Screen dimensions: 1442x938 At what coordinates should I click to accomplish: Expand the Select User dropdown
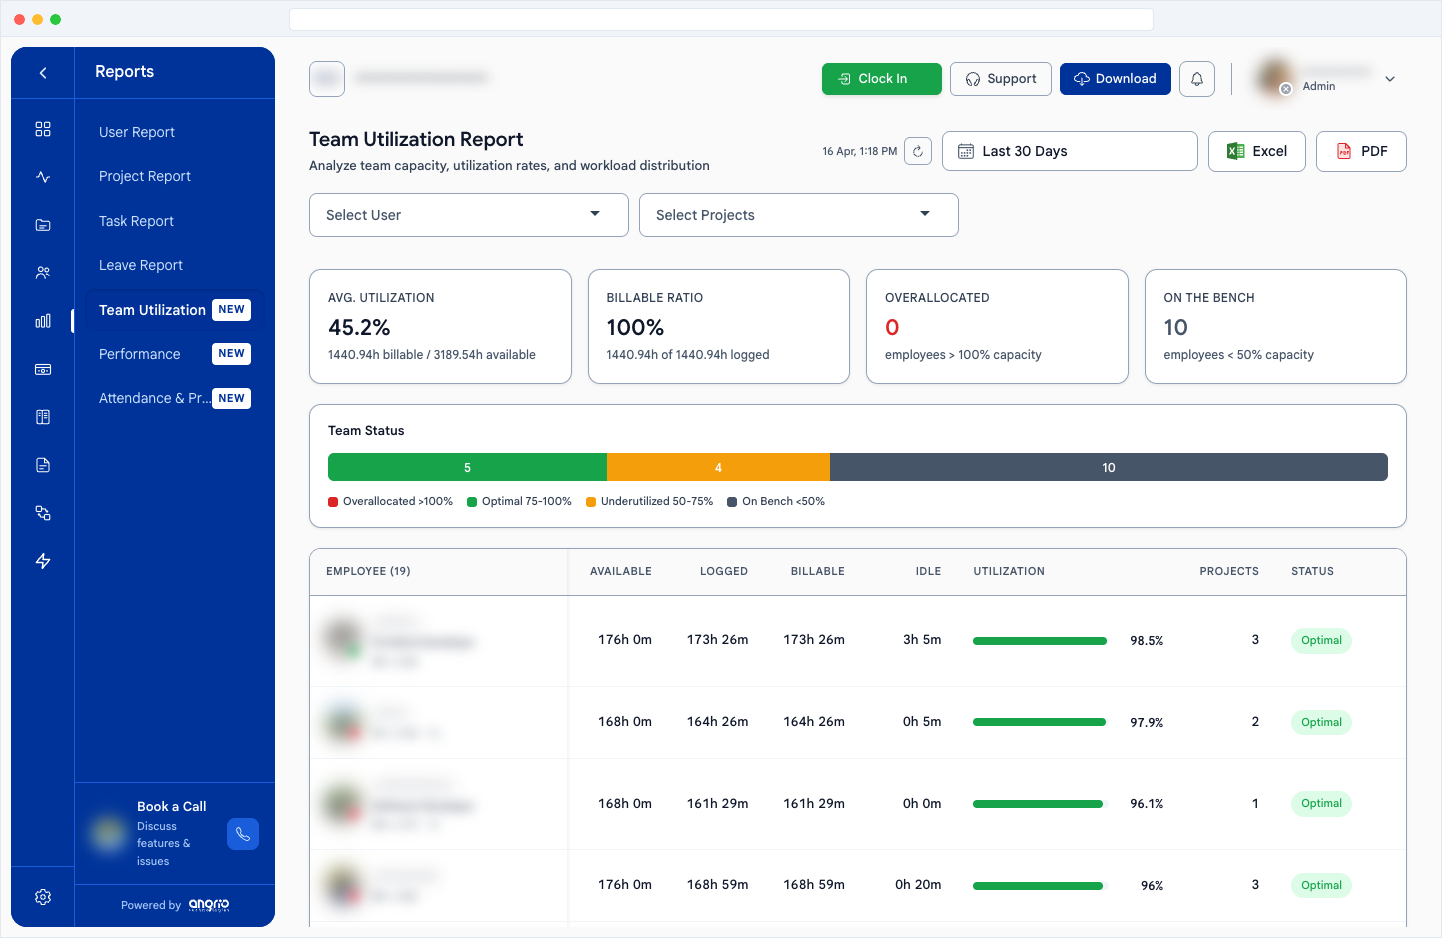pyautogui.click(x=468, y=215)
